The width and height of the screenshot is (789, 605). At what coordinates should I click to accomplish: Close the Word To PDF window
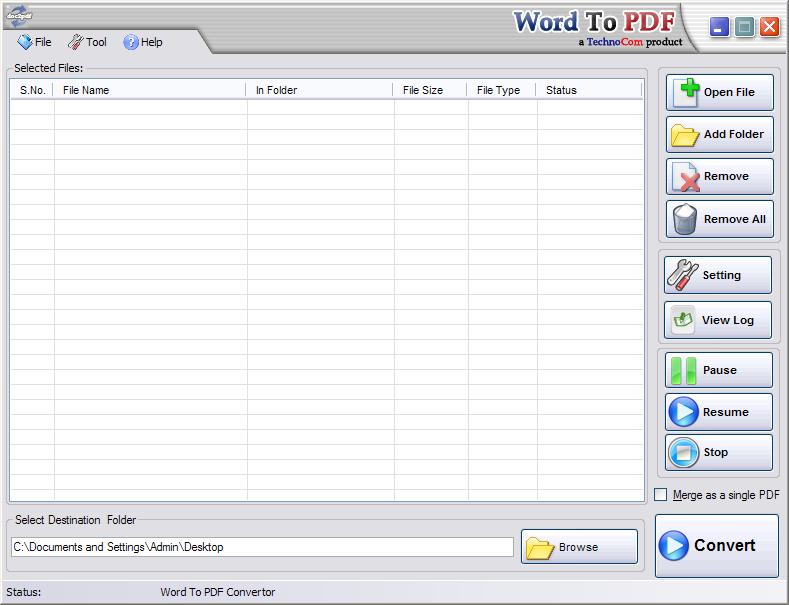(x=769, y=26)
